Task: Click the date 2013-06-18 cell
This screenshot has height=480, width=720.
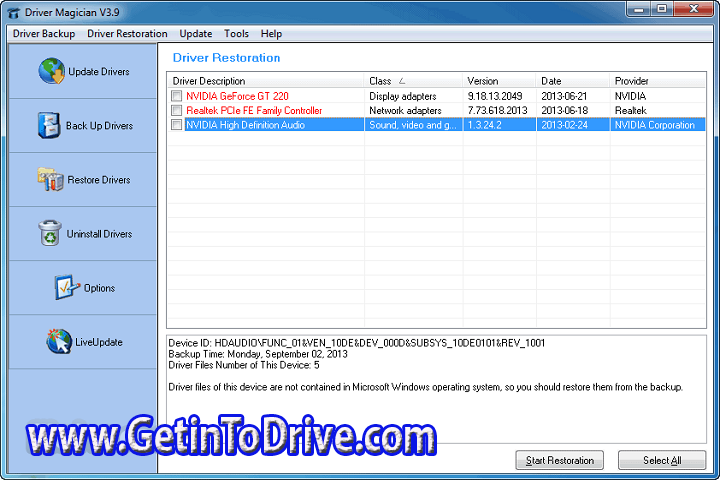Action: coord(564,110)
